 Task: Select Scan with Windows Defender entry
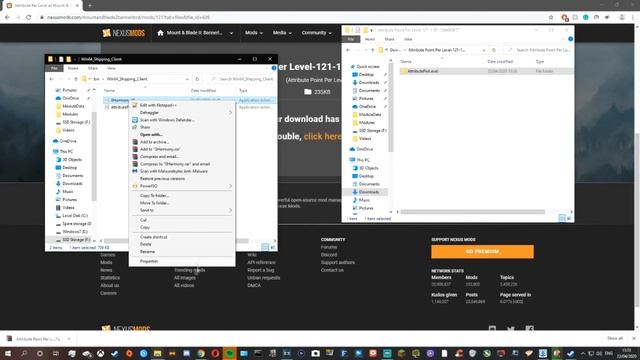coord(167,120)
